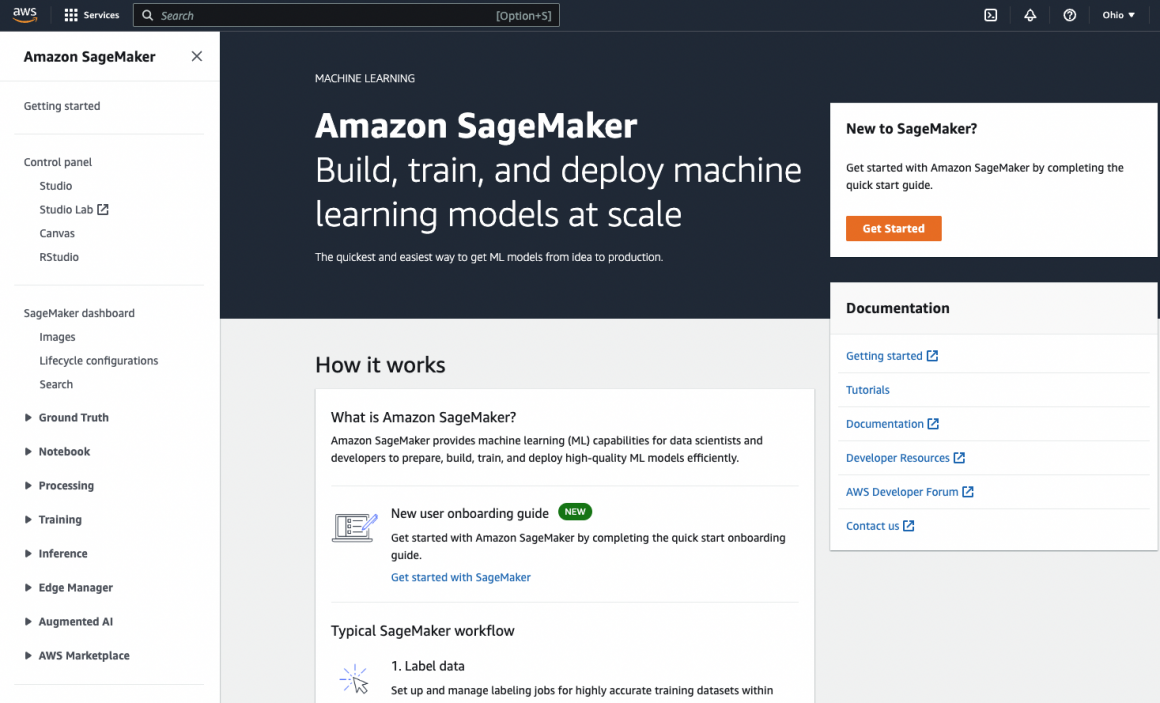Viewport: 1160px width, 703px height.
Task: Open Studio in the Control panel
Action: pyautogui.click(x=56, y=186)
